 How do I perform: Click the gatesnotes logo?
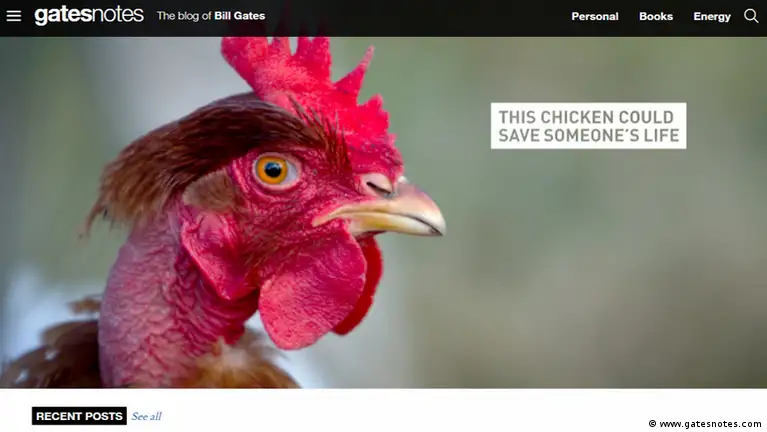click(x=89, y=16)
